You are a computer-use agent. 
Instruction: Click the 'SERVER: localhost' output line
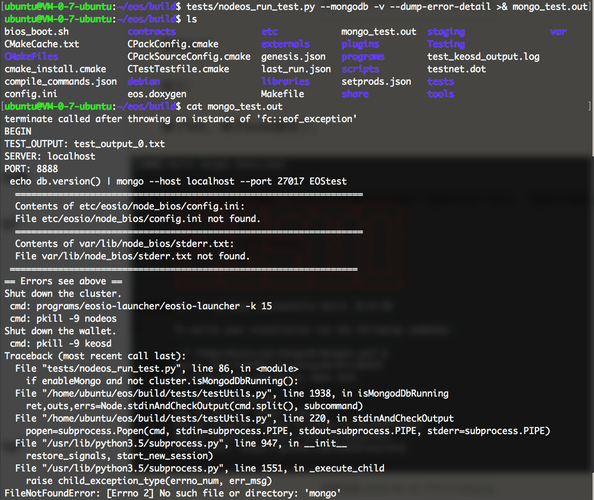[50, 156]
